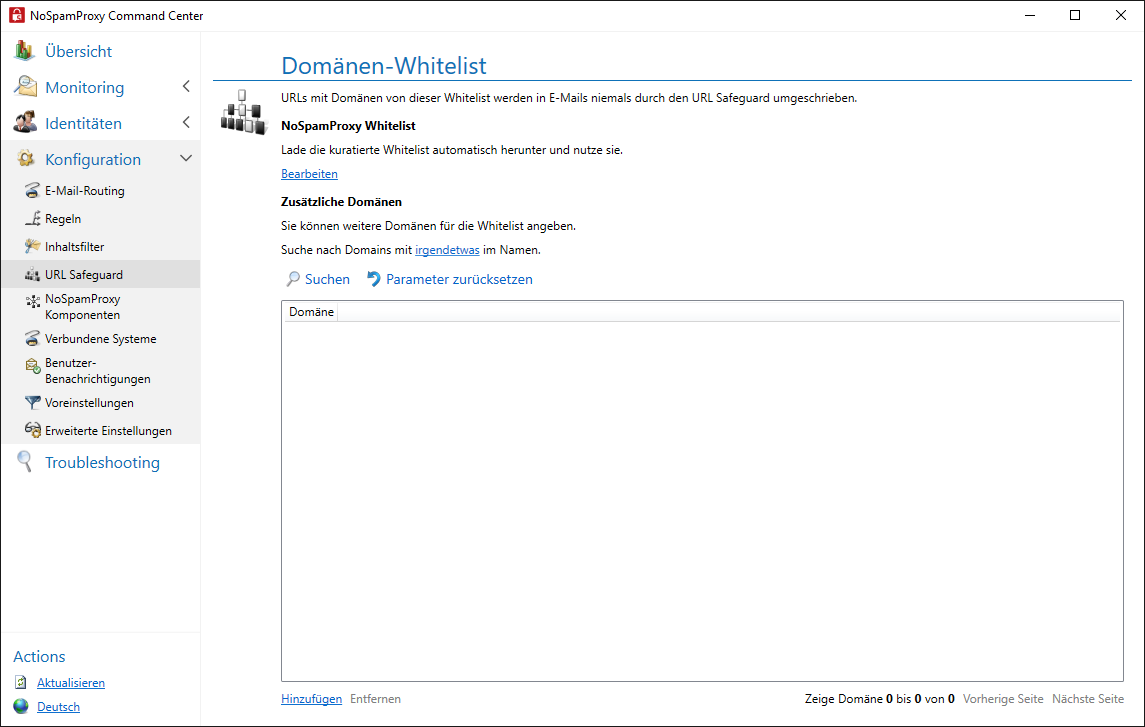Maximize the Command Center window
Viewport: 1145px width, 727px height.
pos(1075,15)
